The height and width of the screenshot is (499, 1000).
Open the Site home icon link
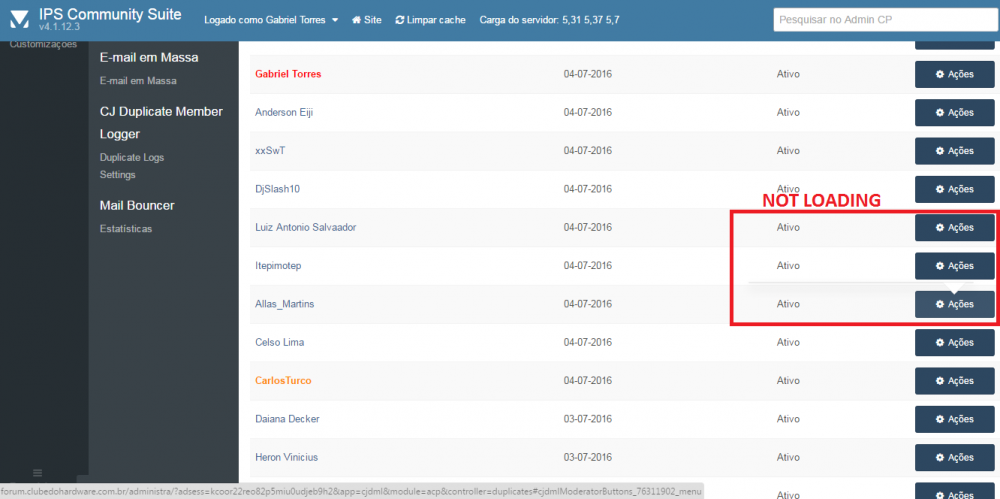point(357,20)
